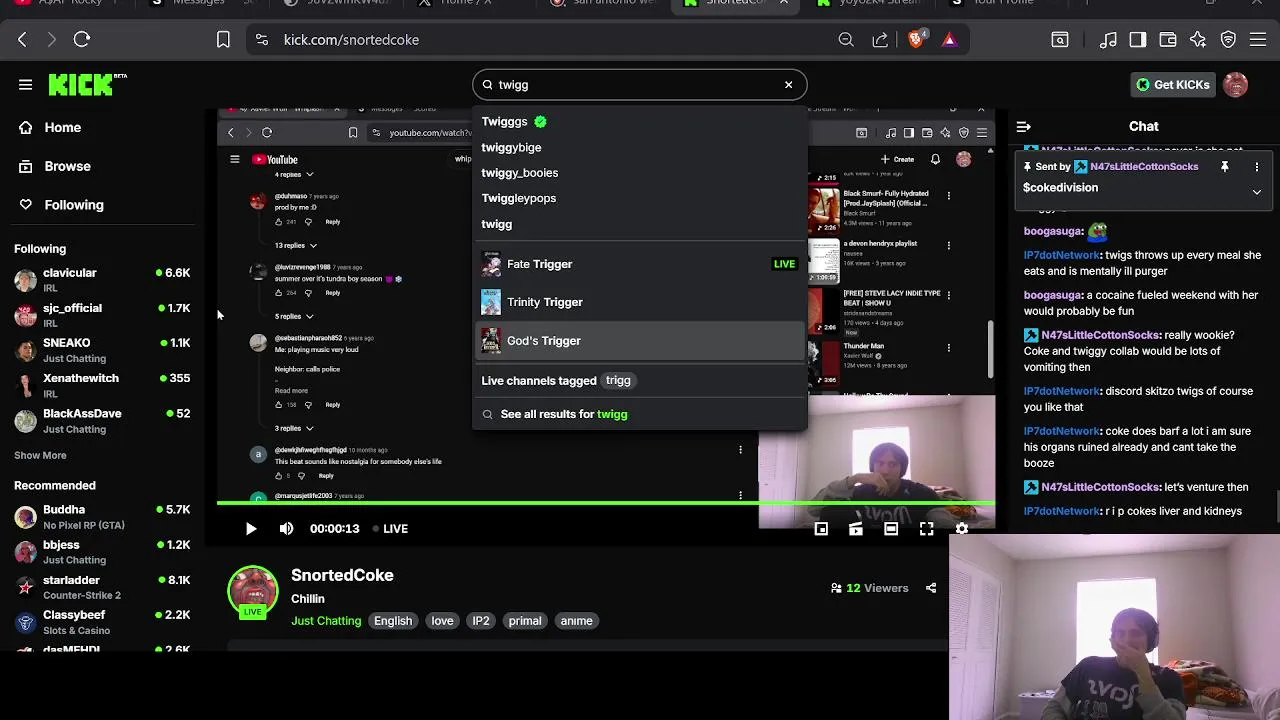Select the Twiggleypops search suggestion
The width and height of the screenshot is (1280, 720).
(640, 198)
